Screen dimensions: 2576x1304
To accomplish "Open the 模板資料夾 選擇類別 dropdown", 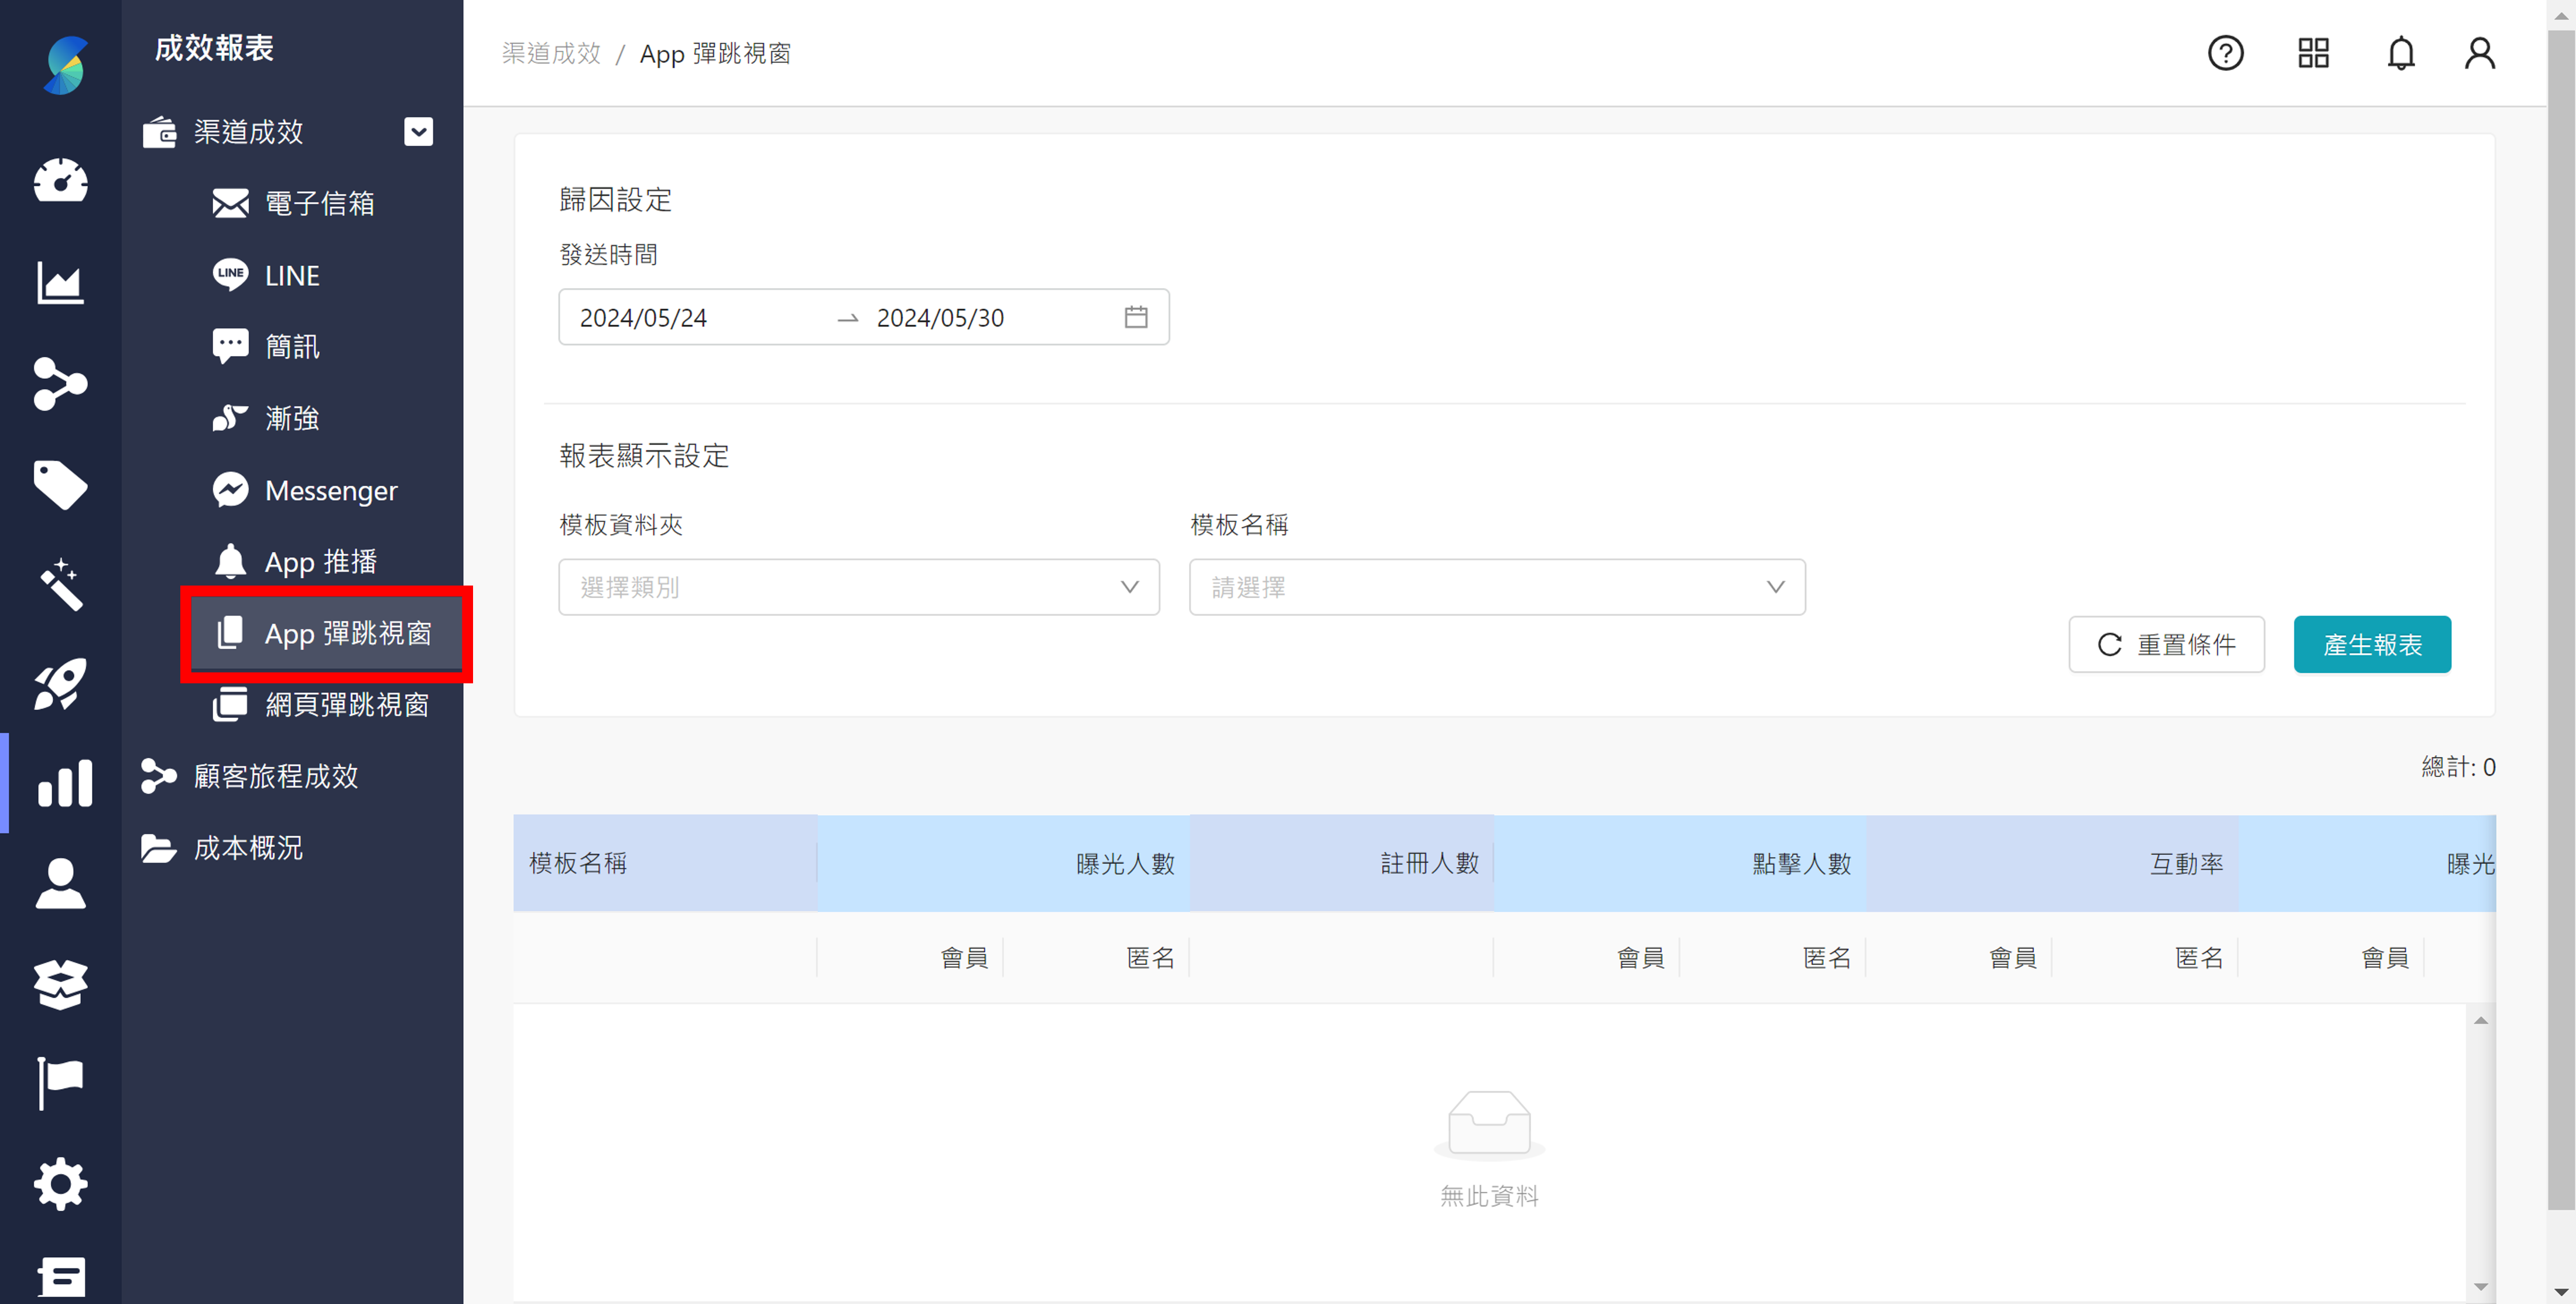I will pyautogui.click(x=858, y=587).
